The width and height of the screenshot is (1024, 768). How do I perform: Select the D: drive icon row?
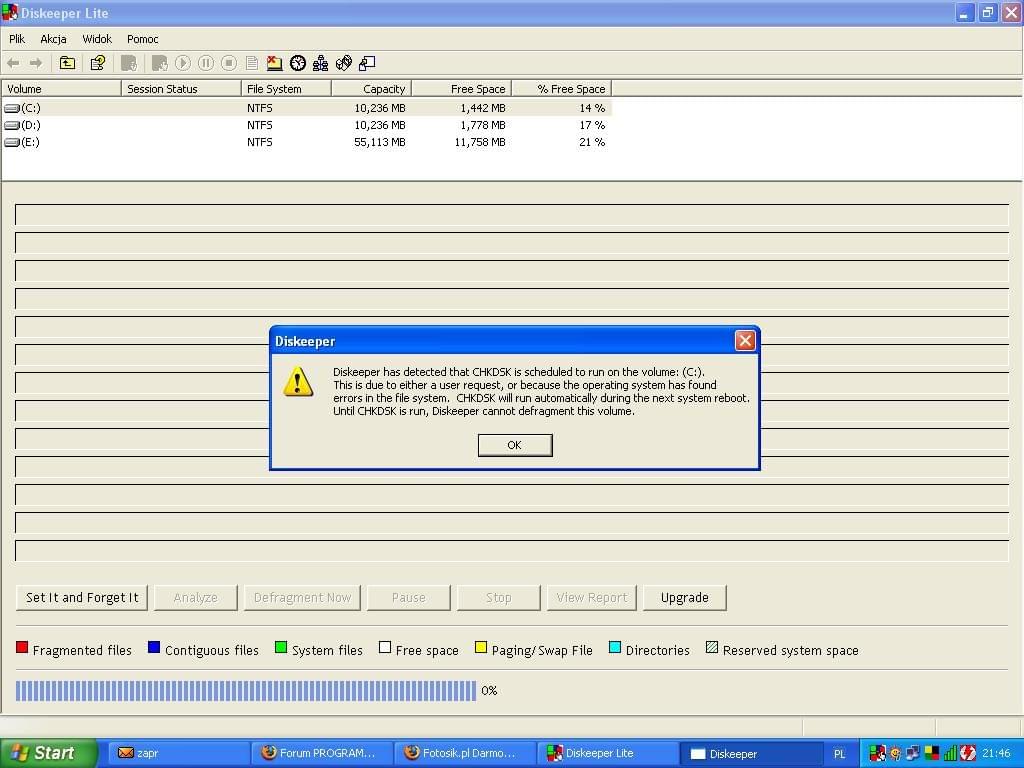pyautogui.click(x=306, y=125)
